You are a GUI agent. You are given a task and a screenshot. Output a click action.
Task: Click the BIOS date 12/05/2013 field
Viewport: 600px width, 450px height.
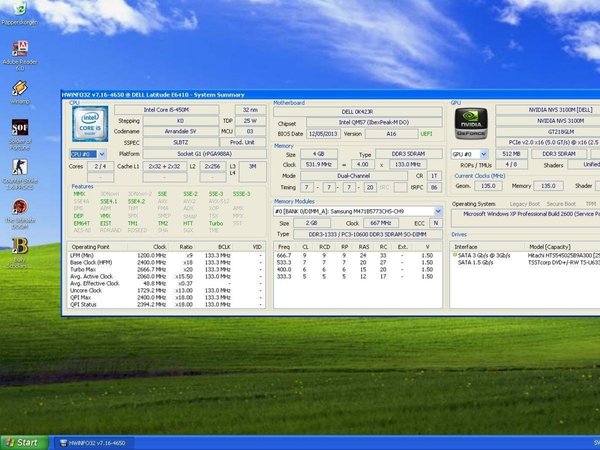(324, 134)
